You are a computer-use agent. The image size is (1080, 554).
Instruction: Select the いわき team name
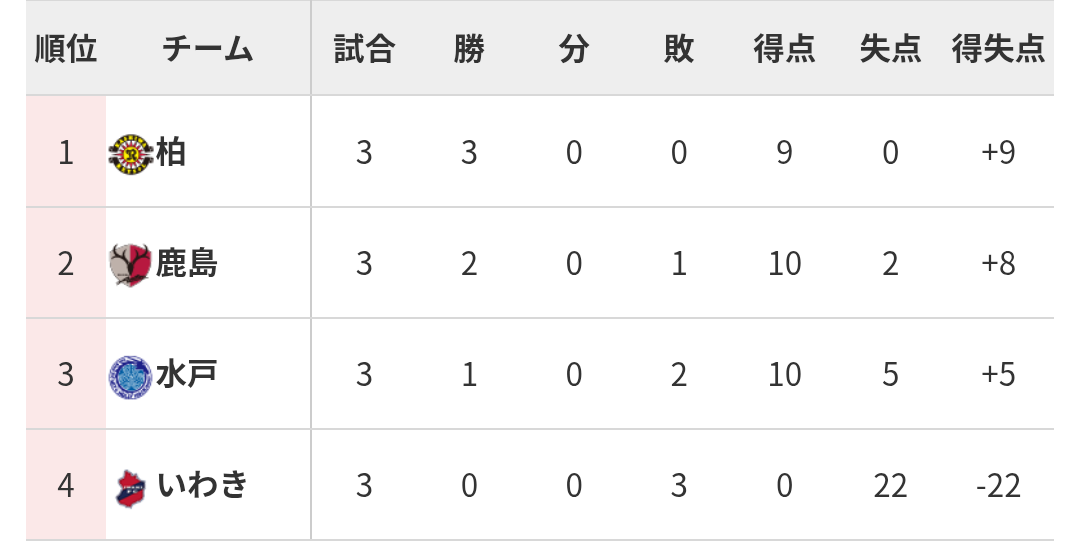tap(203, 486)
